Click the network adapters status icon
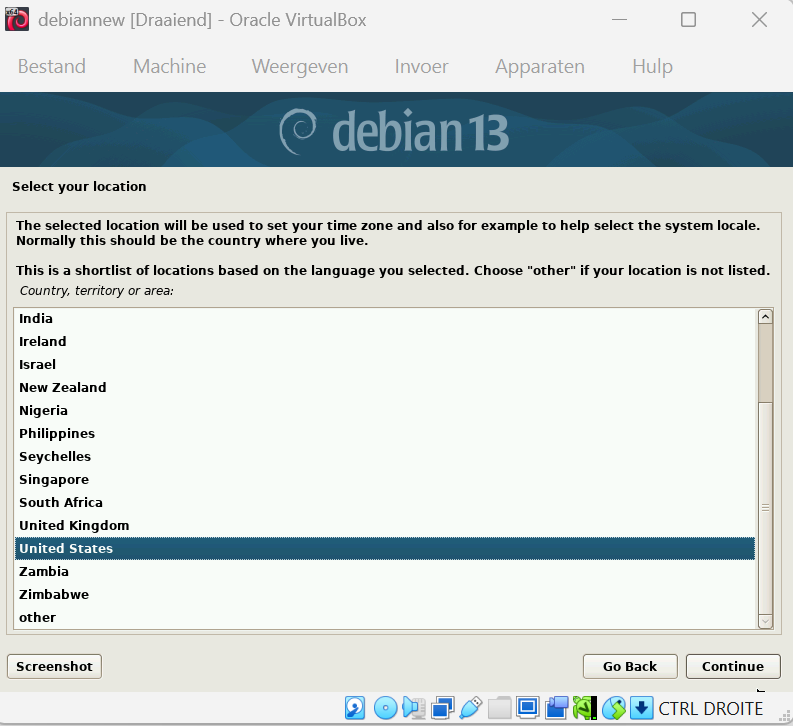Screen dimensions: 793x726 coord(443,708)
